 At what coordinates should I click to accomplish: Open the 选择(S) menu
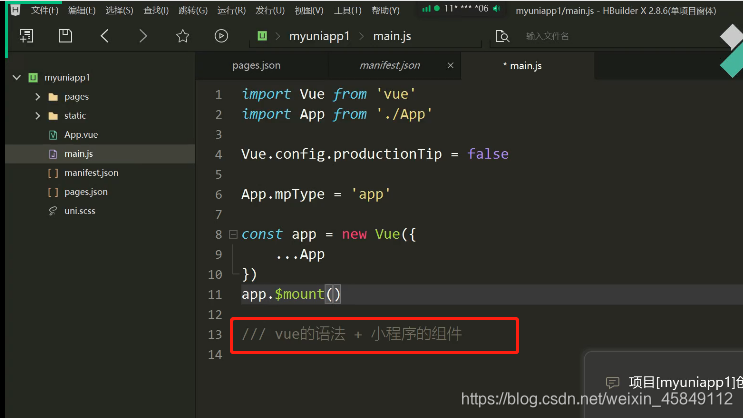pos(119,10)
